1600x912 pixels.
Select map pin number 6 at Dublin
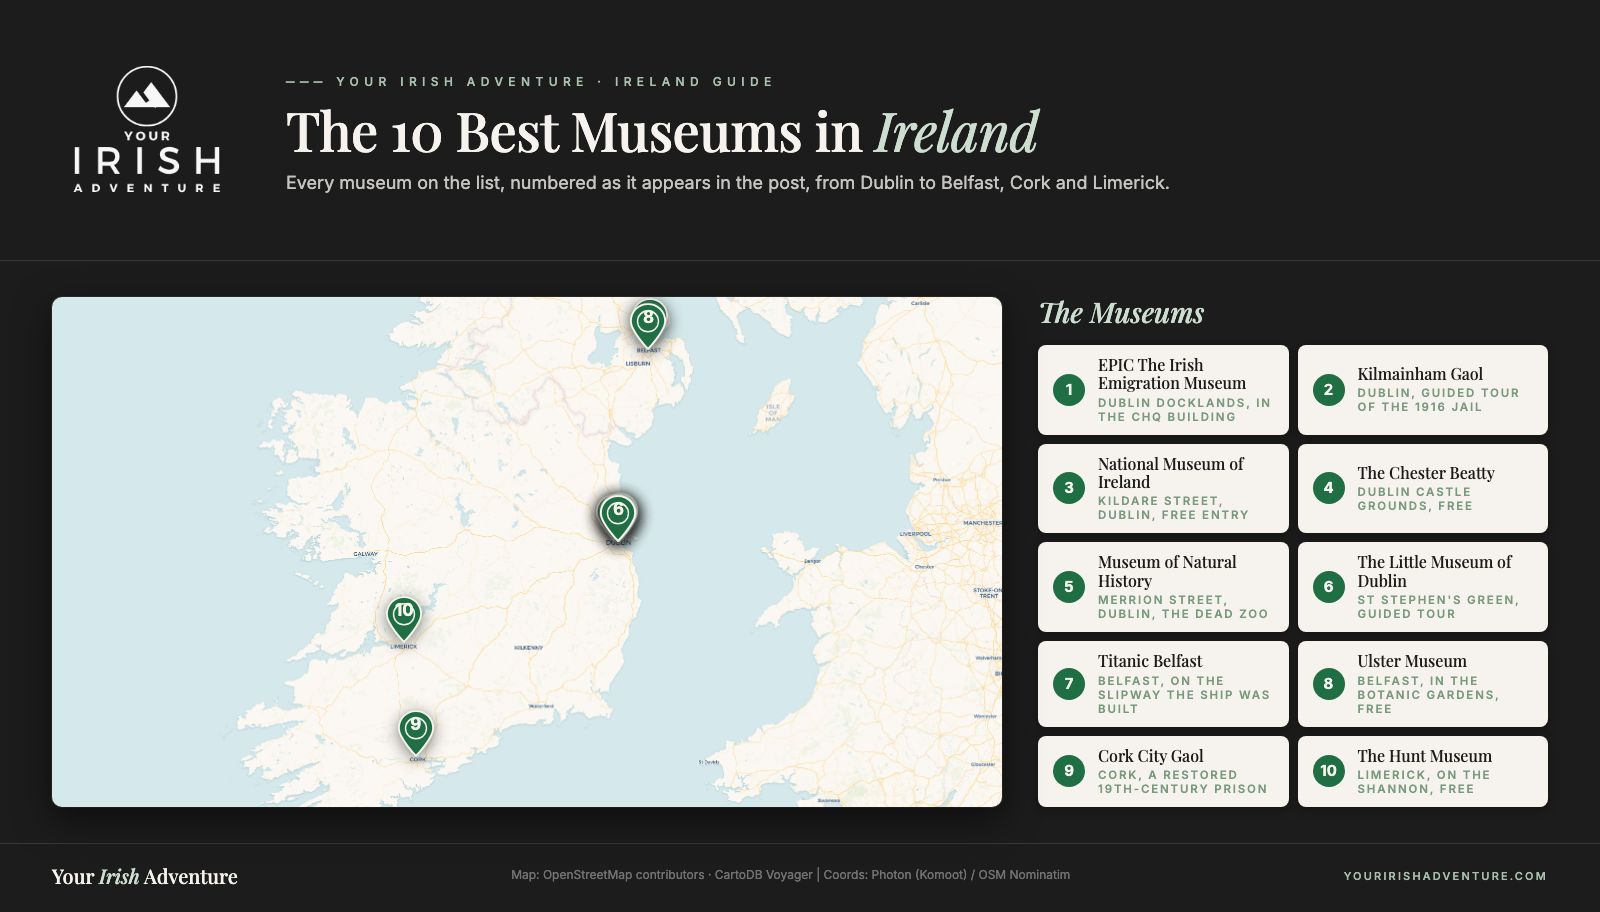pyautogui.click(x=618, y=518)
